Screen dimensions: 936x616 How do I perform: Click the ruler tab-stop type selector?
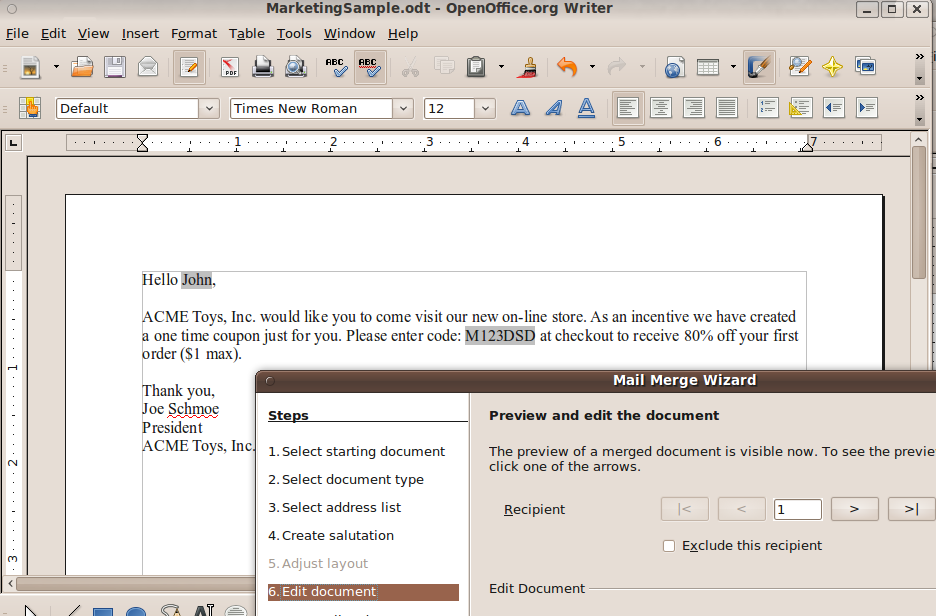click(13, 143)
